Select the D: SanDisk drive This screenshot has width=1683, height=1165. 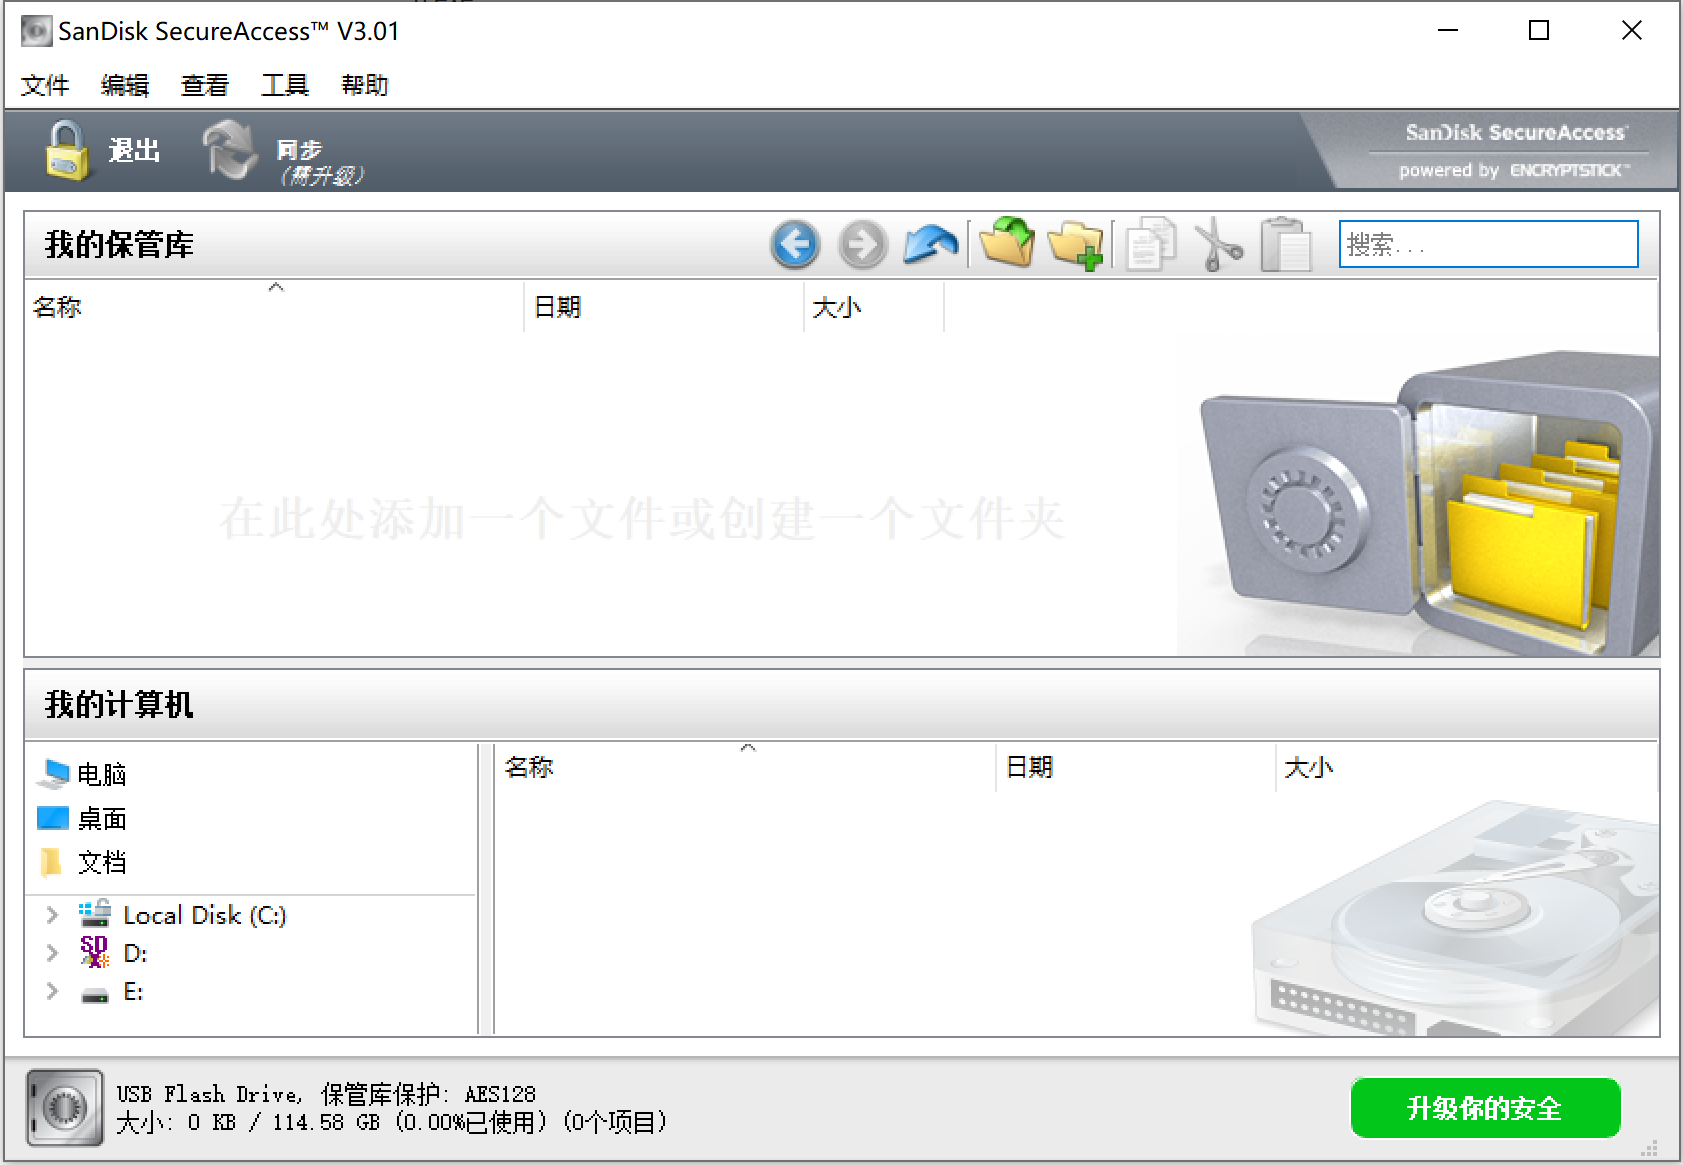(x=135, y=953)
